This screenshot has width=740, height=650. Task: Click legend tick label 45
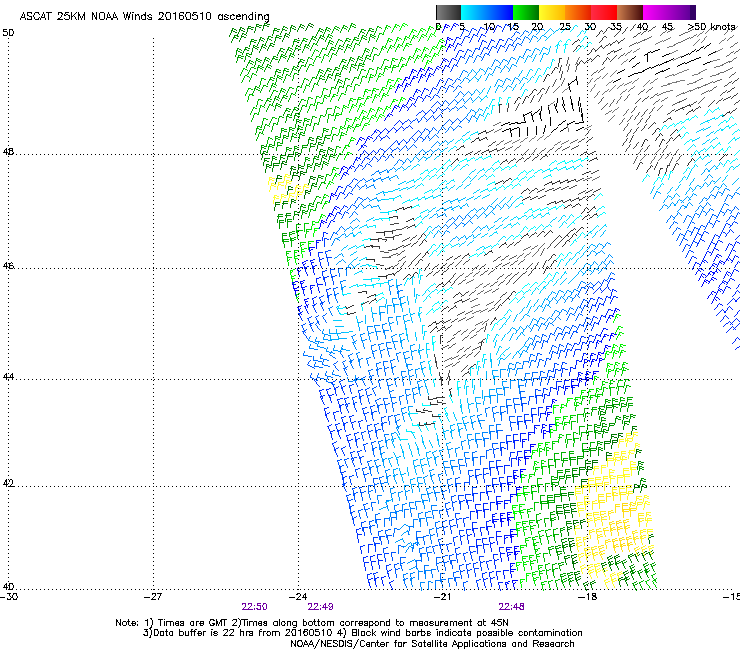tap(667, 26)
